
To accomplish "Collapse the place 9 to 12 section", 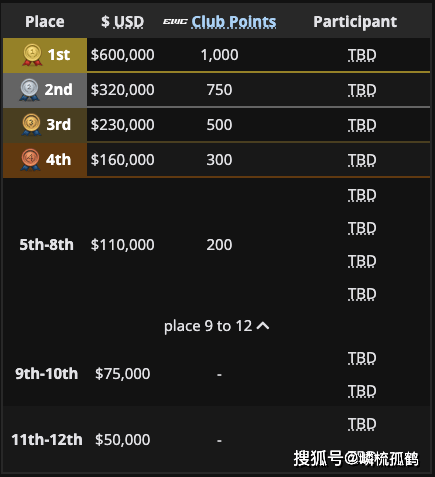I will 216,326.
